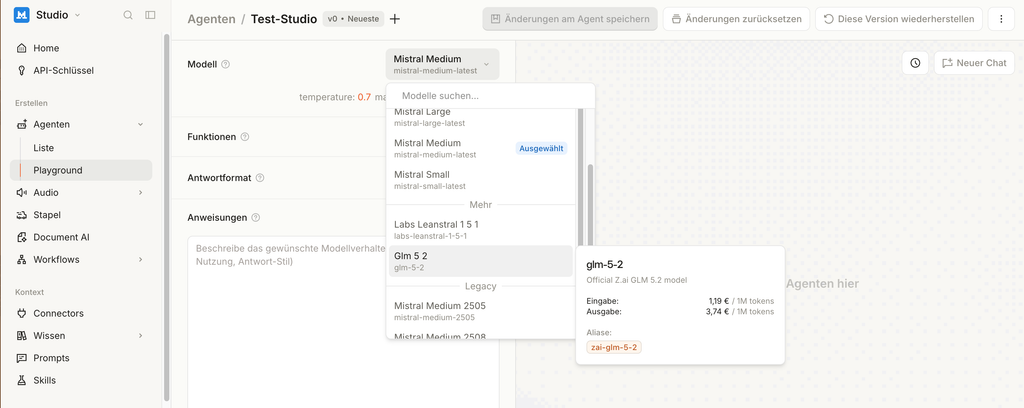Click the Test-Studio agent title
This screenshot has height=408, width=1024.
pos(283,19)
